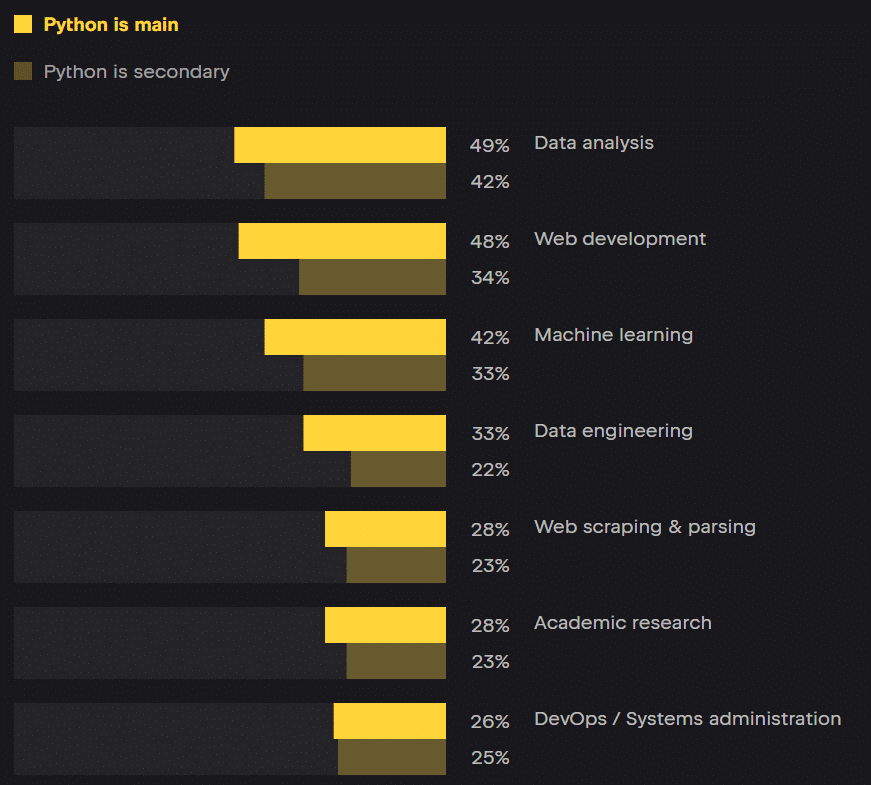This screenshot has width=871, height=785.
Task: Click the dark "Python is secondary" legend swatch
Action: tap(23, 72)
